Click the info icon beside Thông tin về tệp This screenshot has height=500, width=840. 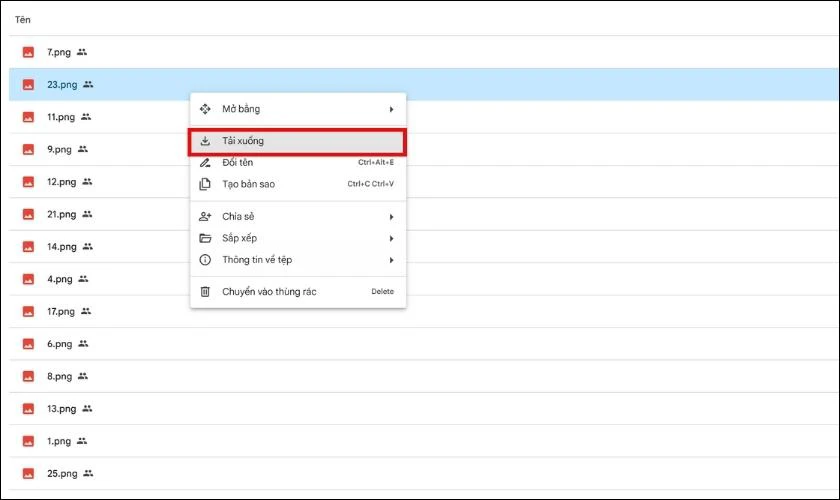click(205, 260)
